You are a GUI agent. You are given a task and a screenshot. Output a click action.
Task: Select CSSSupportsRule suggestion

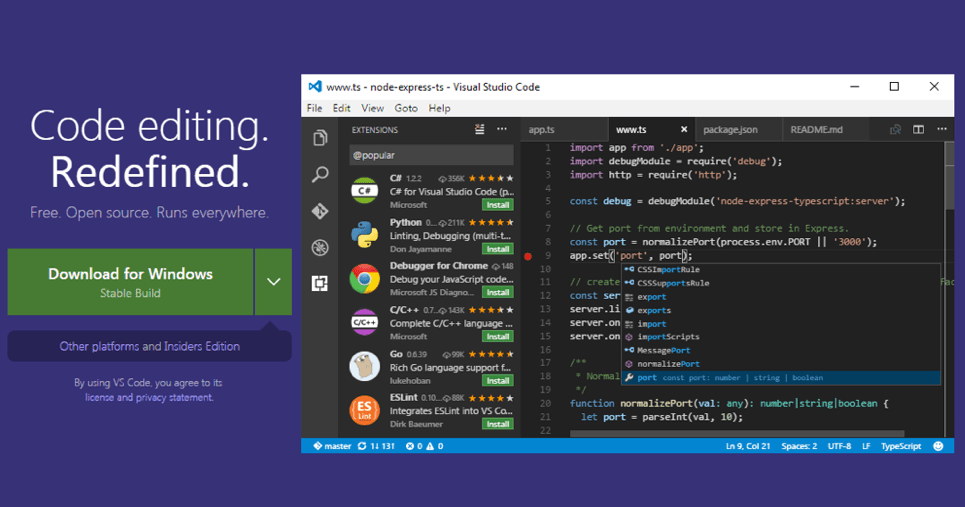pyautogui.click(x=781, y=283)
